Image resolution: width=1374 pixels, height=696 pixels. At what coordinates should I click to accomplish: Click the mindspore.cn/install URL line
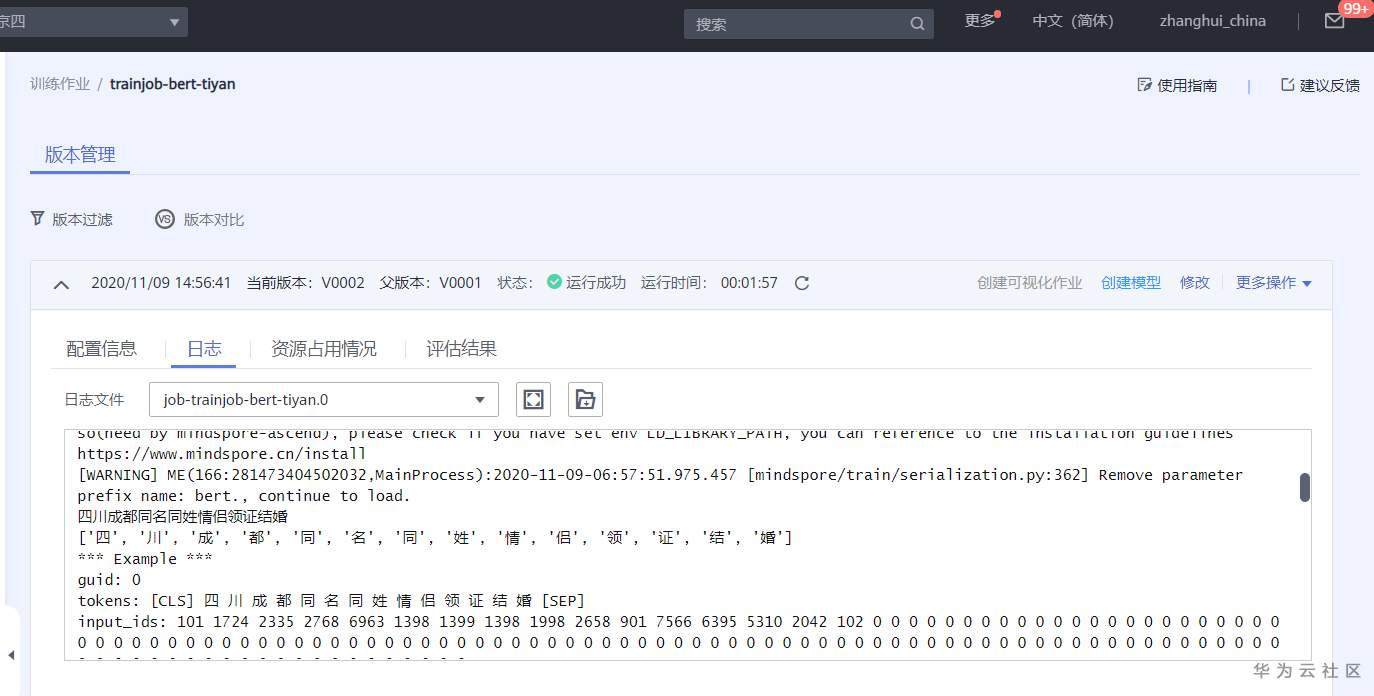pyautogui.click(x=222, y=454)
